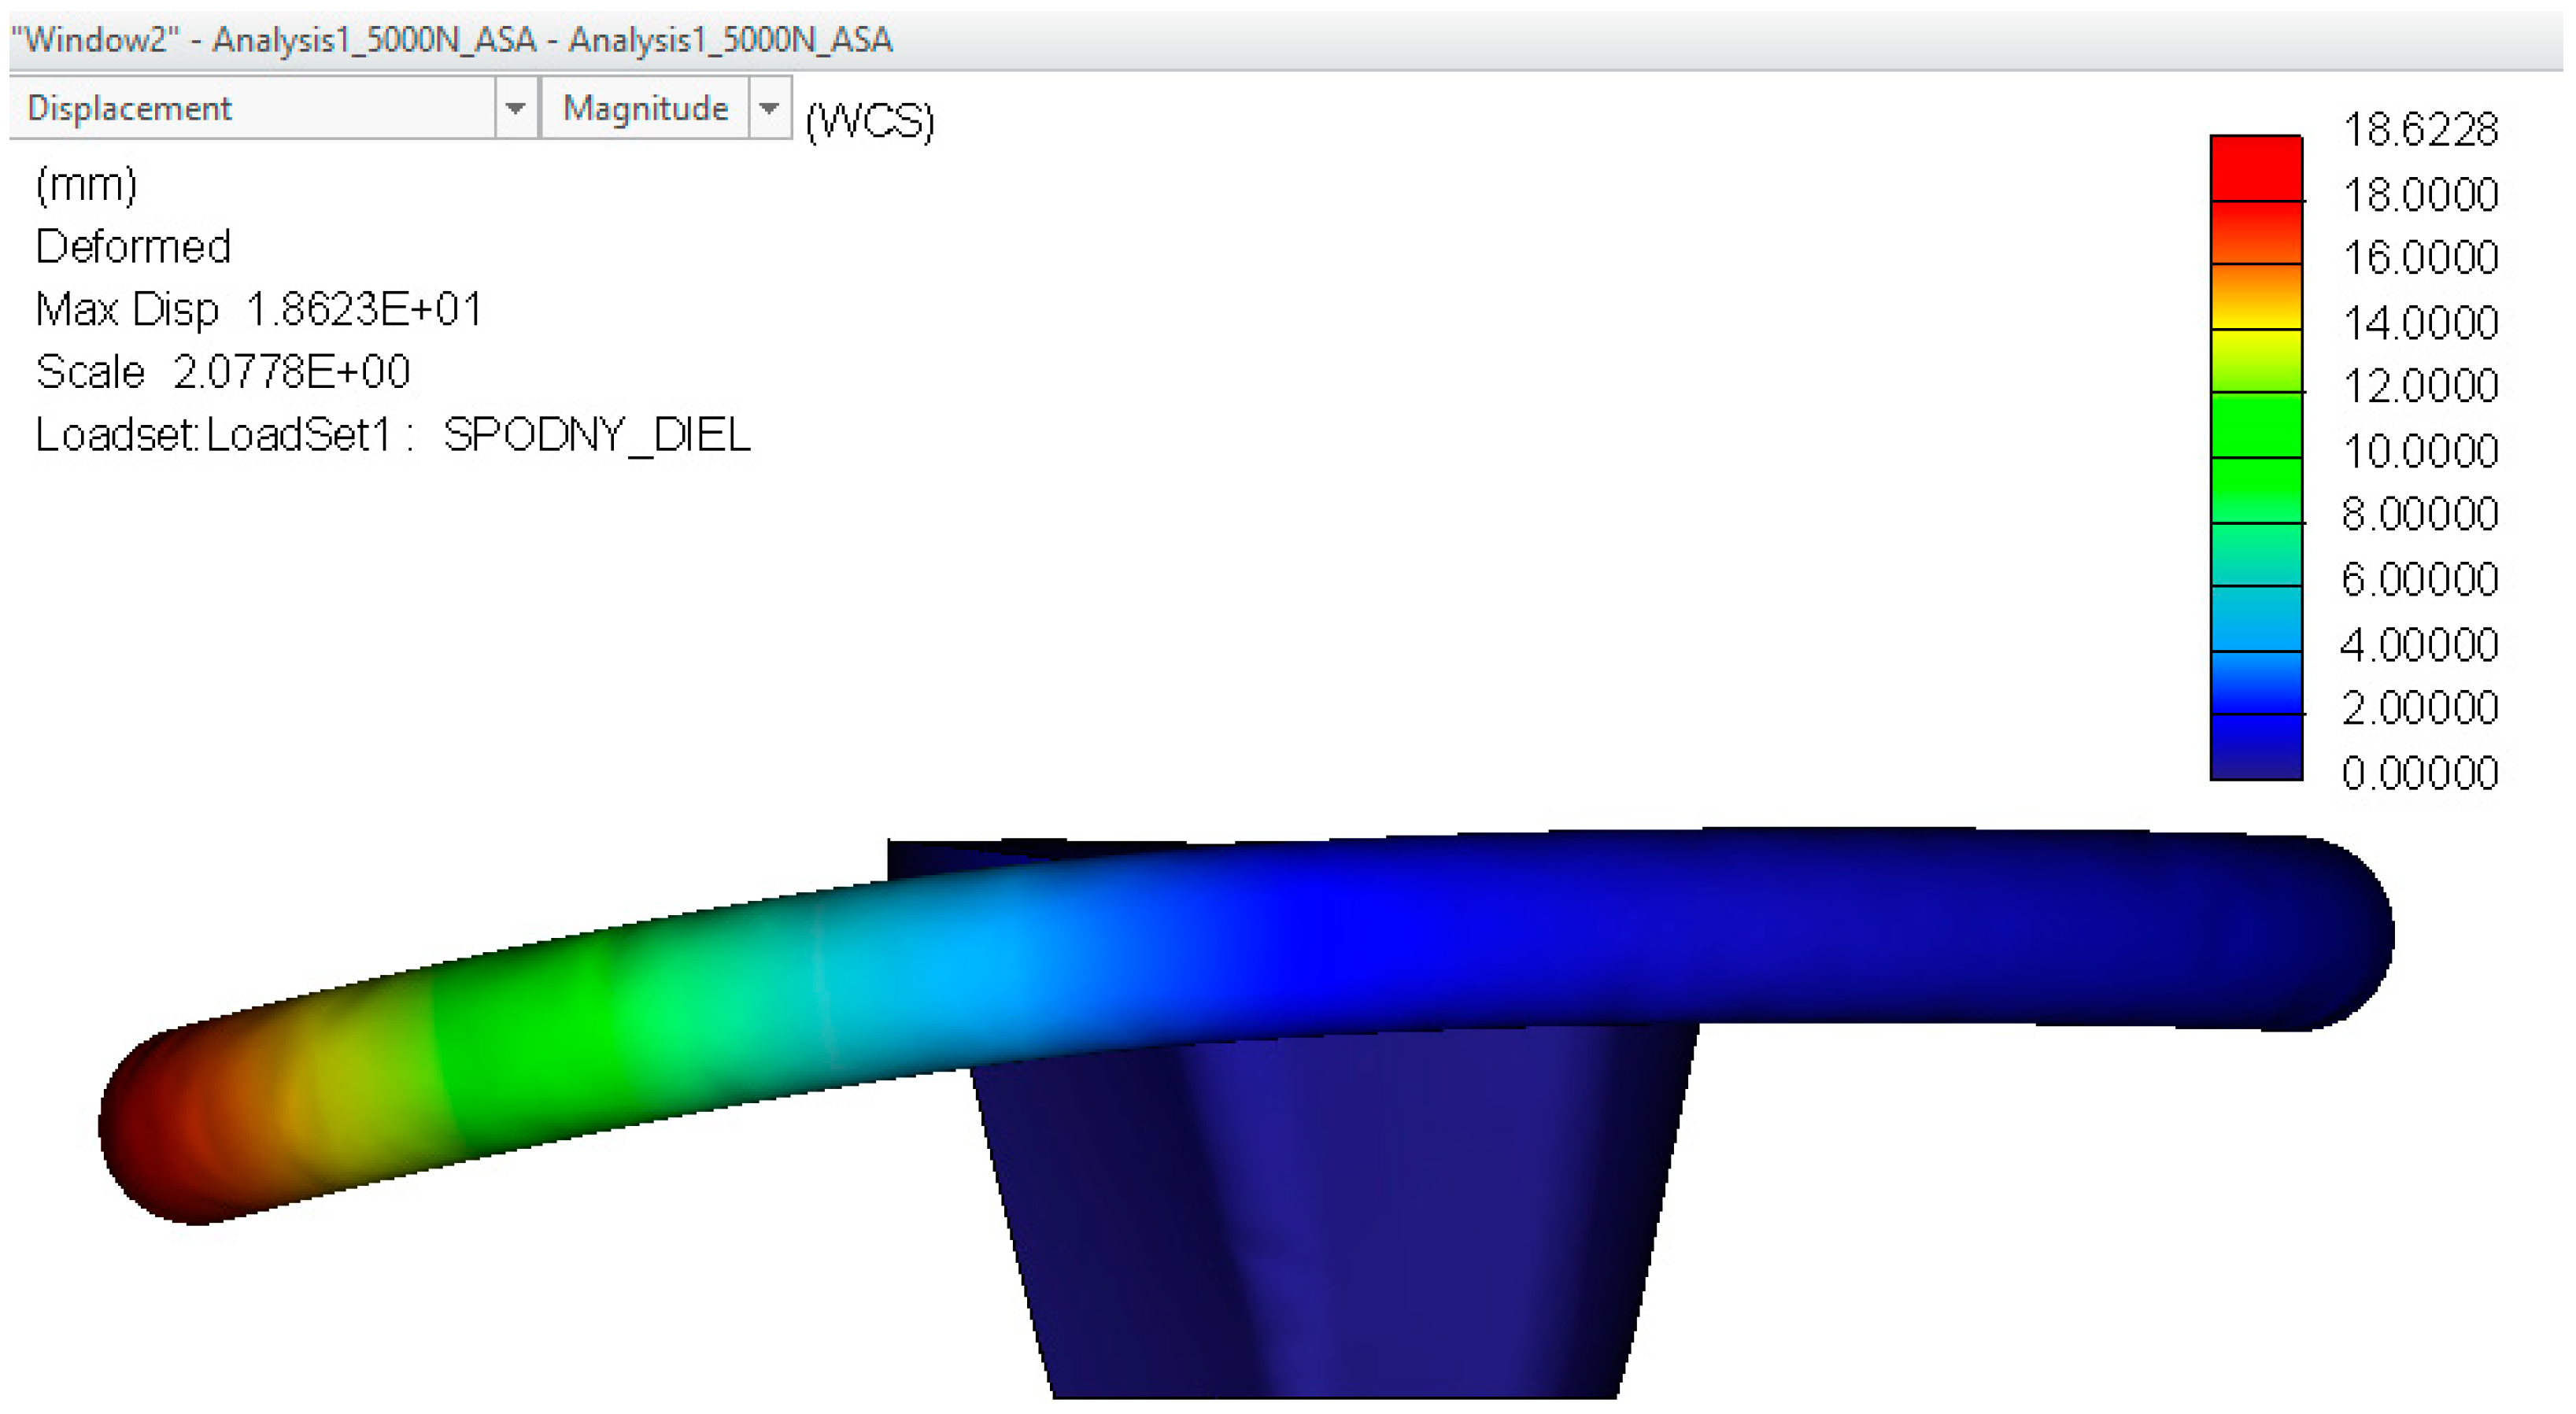
Task: Click the 18.6228 maximum legend value
Action: point(2419,130)
